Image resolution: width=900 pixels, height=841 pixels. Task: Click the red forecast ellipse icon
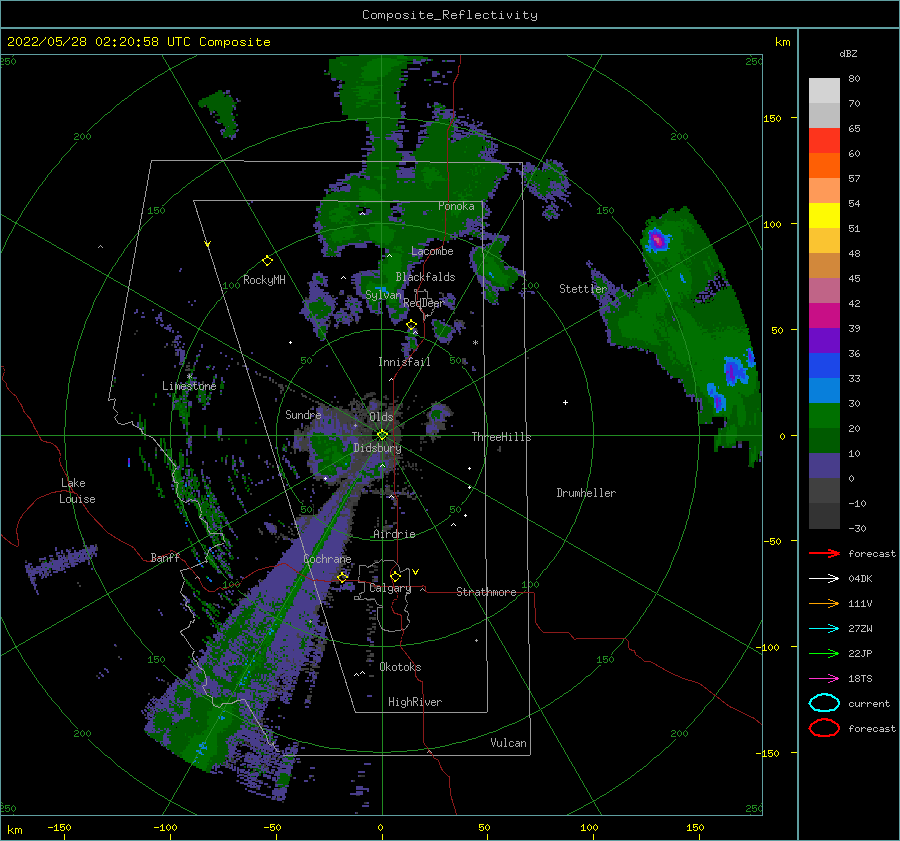pyautogui.click(x=824, y=728)
